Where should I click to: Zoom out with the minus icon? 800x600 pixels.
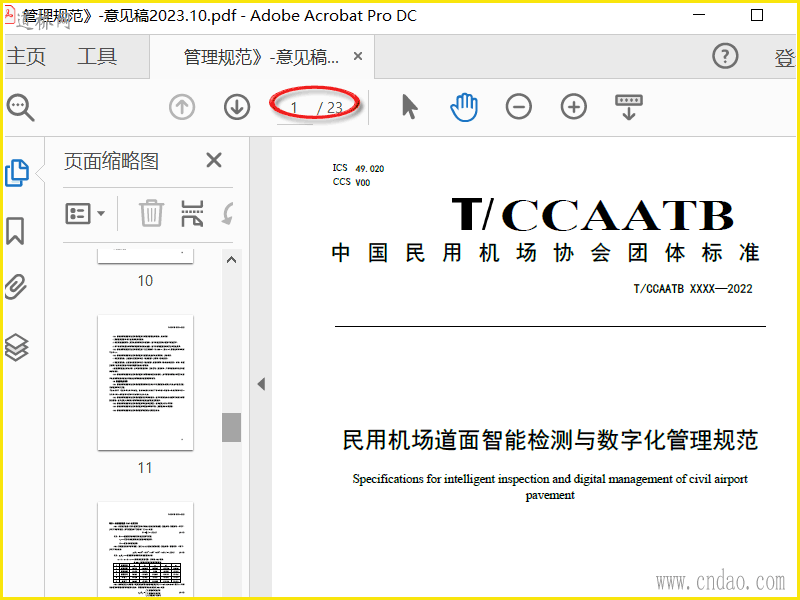tap(519, 107)
